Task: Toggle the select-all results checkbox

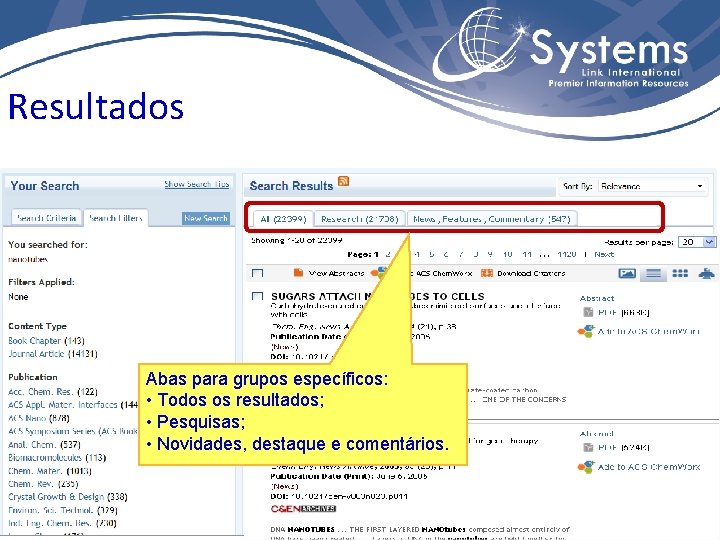Action: 258,274
